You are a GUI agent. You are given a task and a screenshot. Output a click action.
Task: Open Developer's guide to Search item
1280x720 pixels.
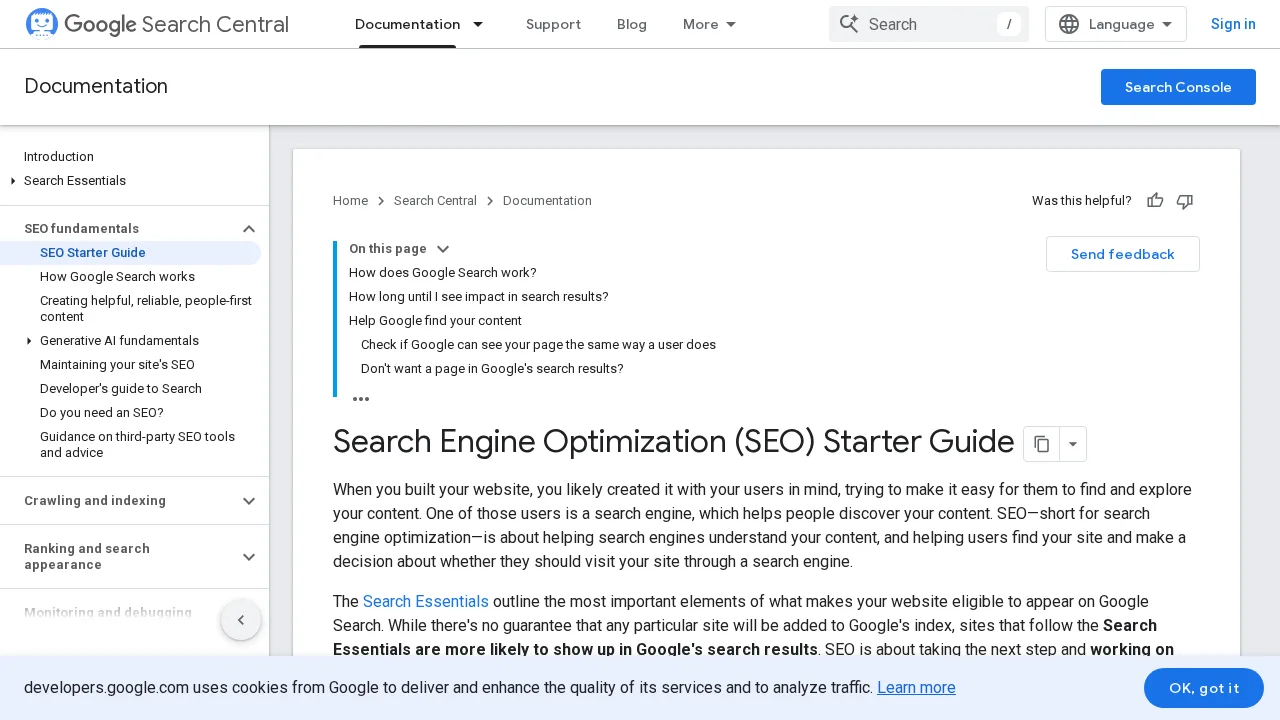pos(121,389)
